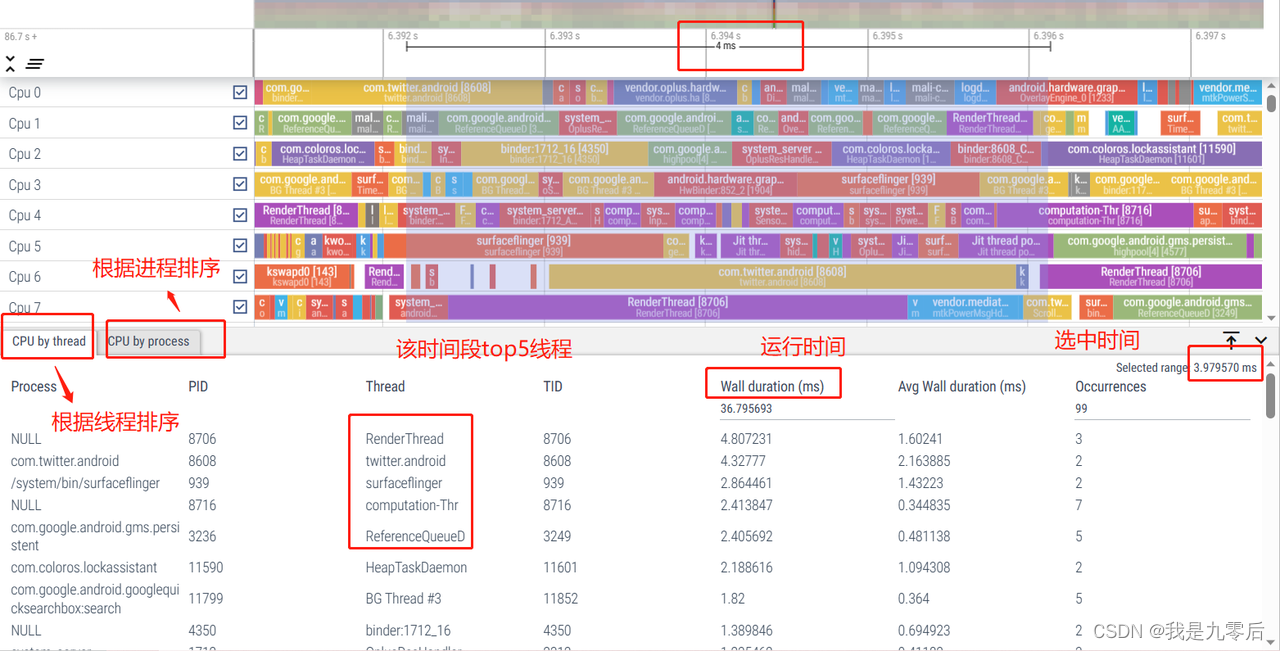This screenshot has width=1280, height=651.
Task: Click the 4 ms selection span label
Action: [x=725, y=47]
